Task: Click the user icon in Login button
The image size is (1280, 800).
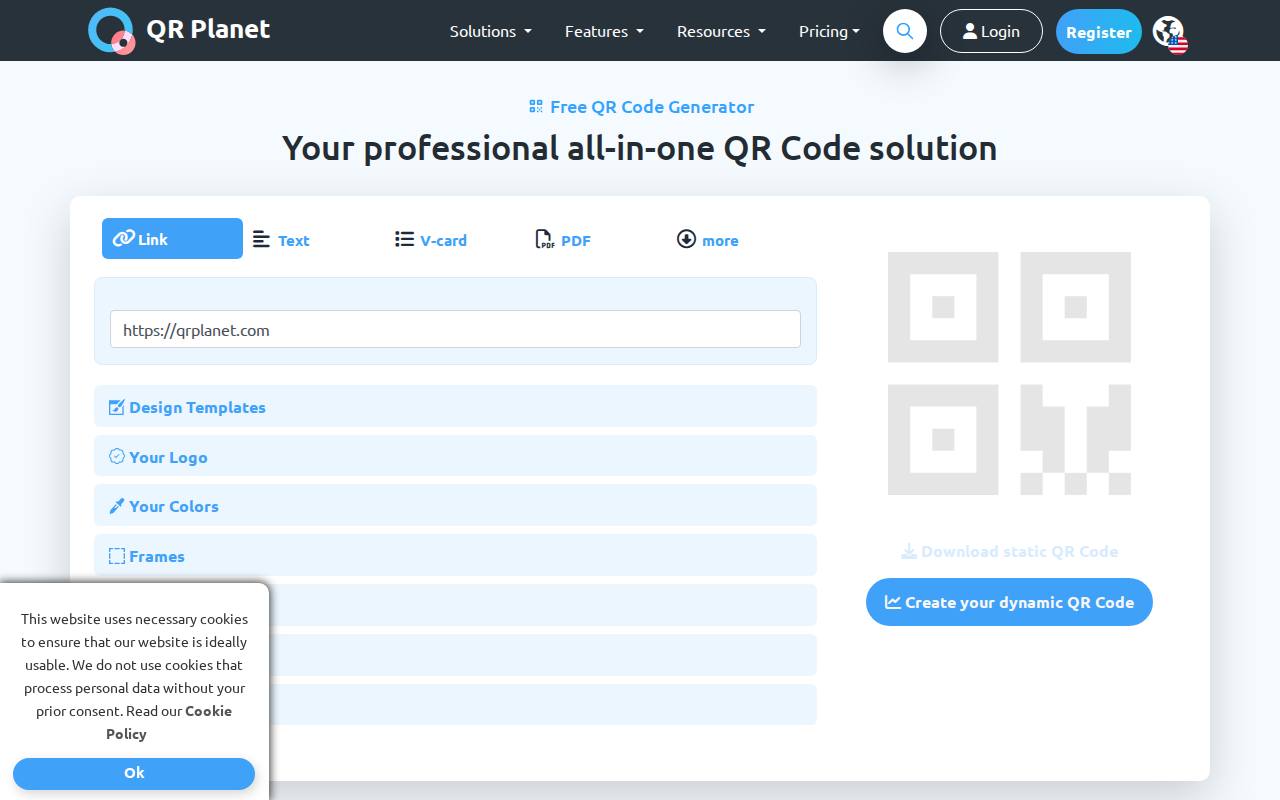Action: pos(969,32)
